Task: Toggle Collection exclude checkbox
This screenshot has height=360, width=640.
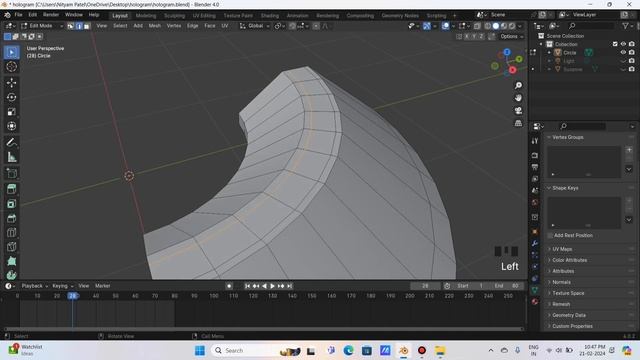Action: pyautogui.click(x=615, y=44)
